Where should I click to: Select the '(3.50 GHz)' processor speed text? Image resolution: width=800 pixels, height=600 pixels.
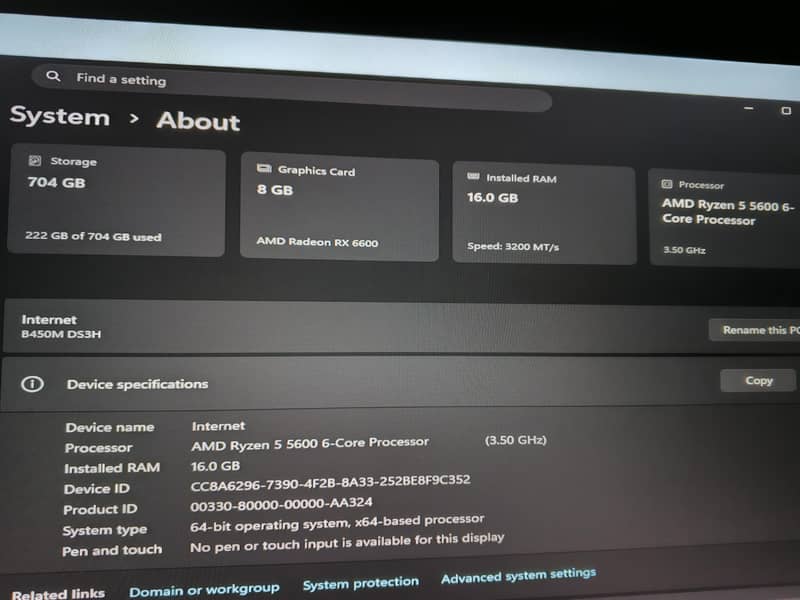pos(515,440)
